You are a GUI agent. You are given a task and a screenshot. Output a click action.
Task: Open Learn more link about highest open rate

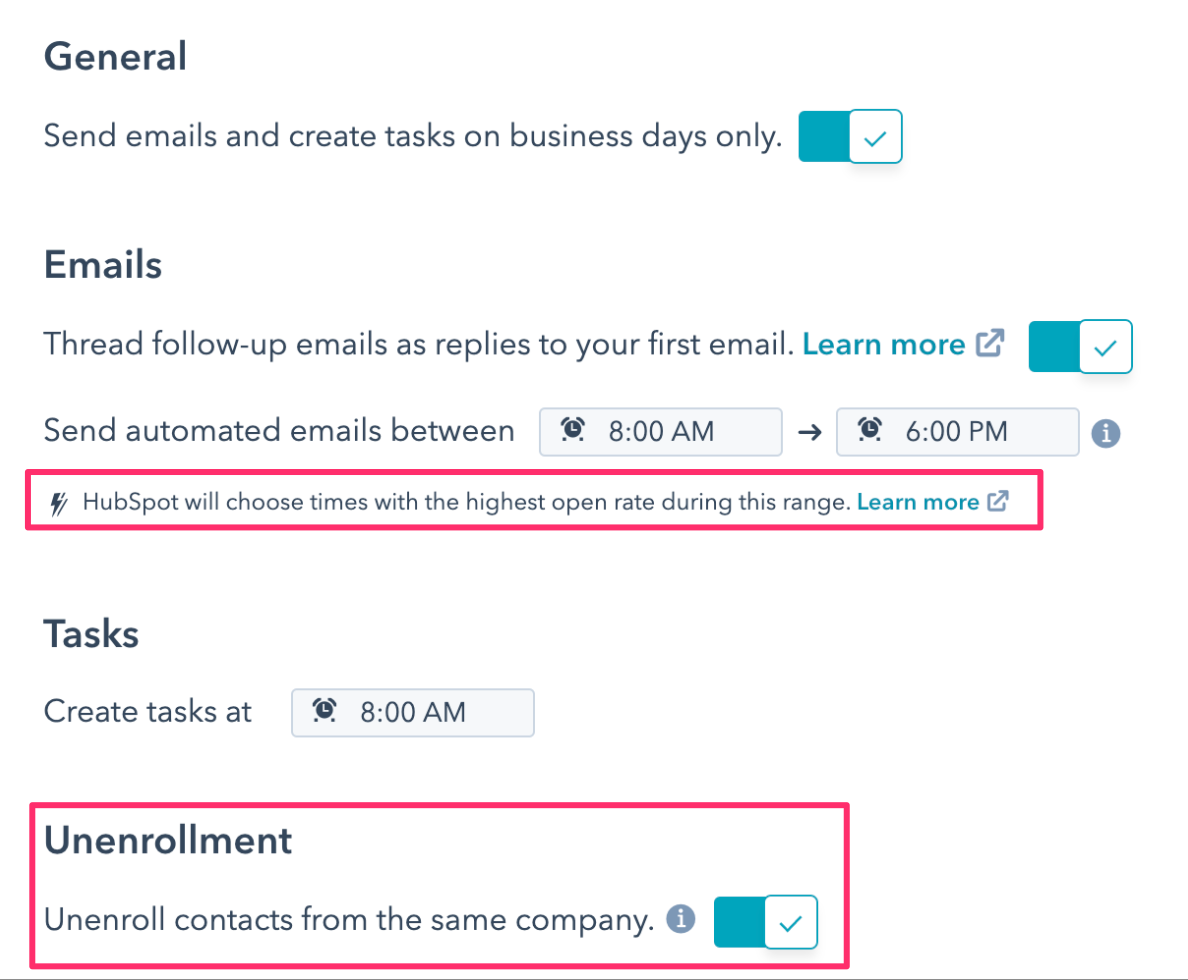click(917, 502)
